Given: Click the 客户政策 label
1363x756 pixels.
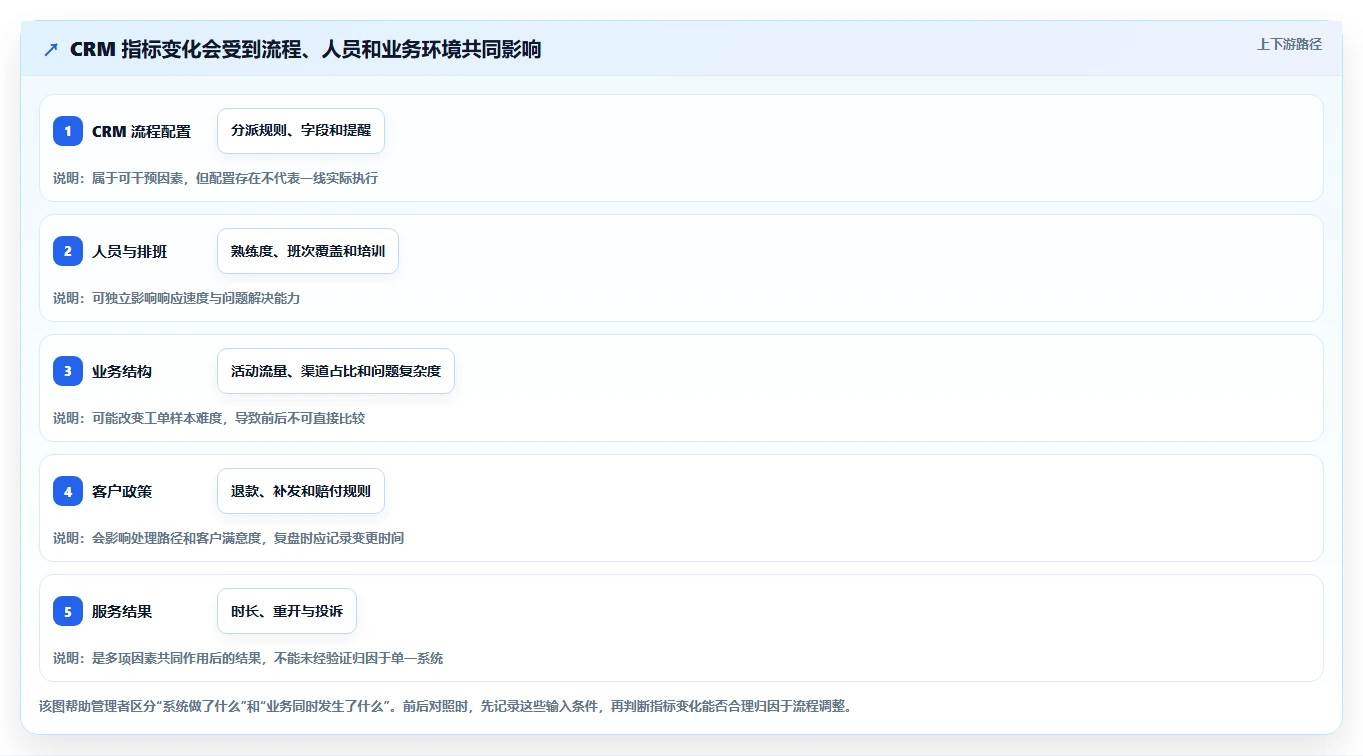Looking at the screenshot, I should tap(122, 491).
